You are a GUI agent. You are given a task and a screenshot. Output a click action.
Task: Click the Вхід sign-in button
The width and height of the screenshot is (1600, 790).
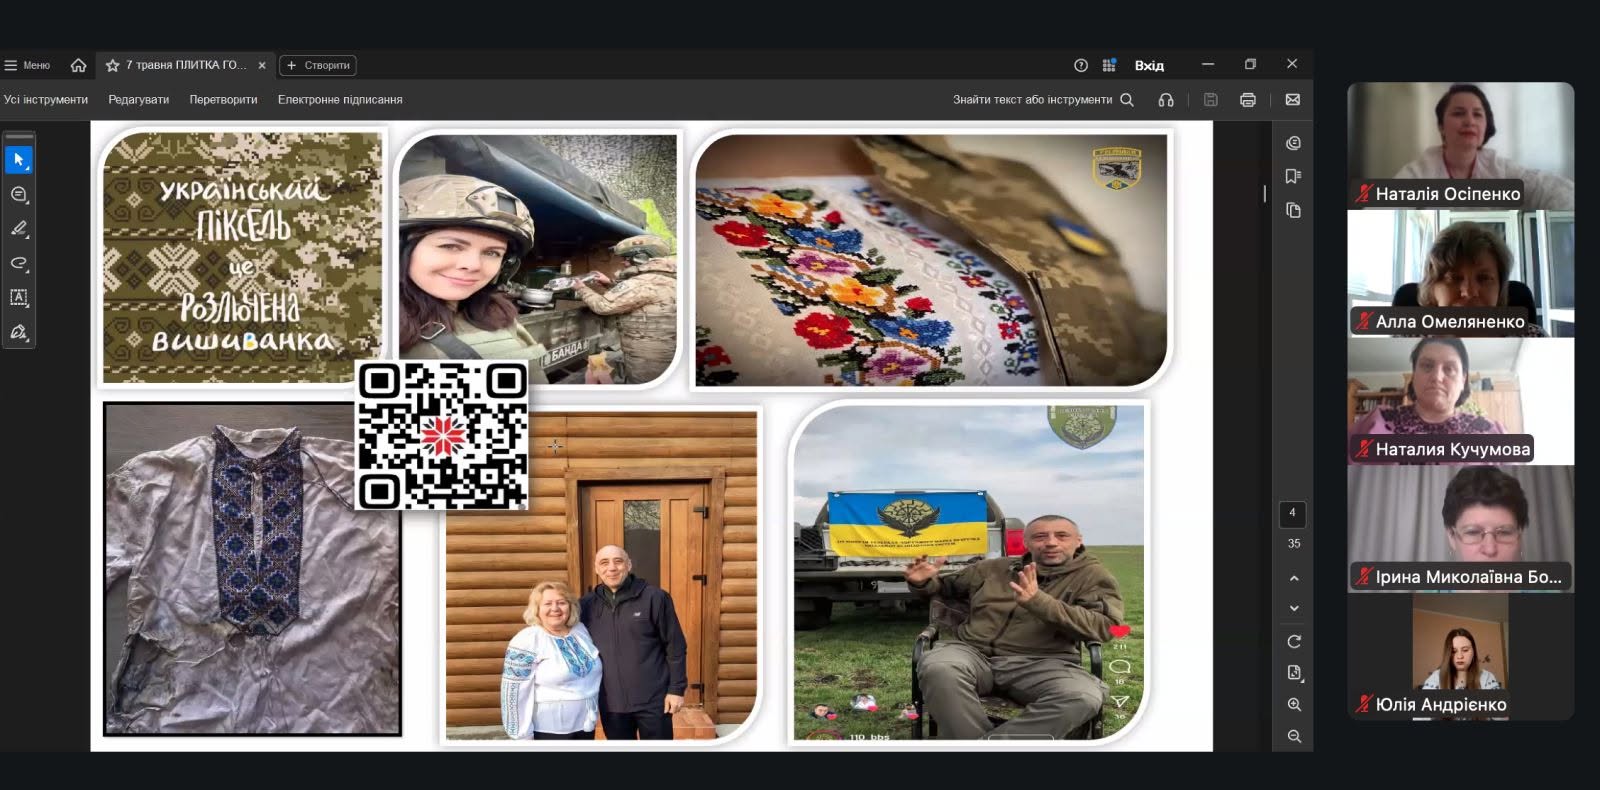(1149, 65)
